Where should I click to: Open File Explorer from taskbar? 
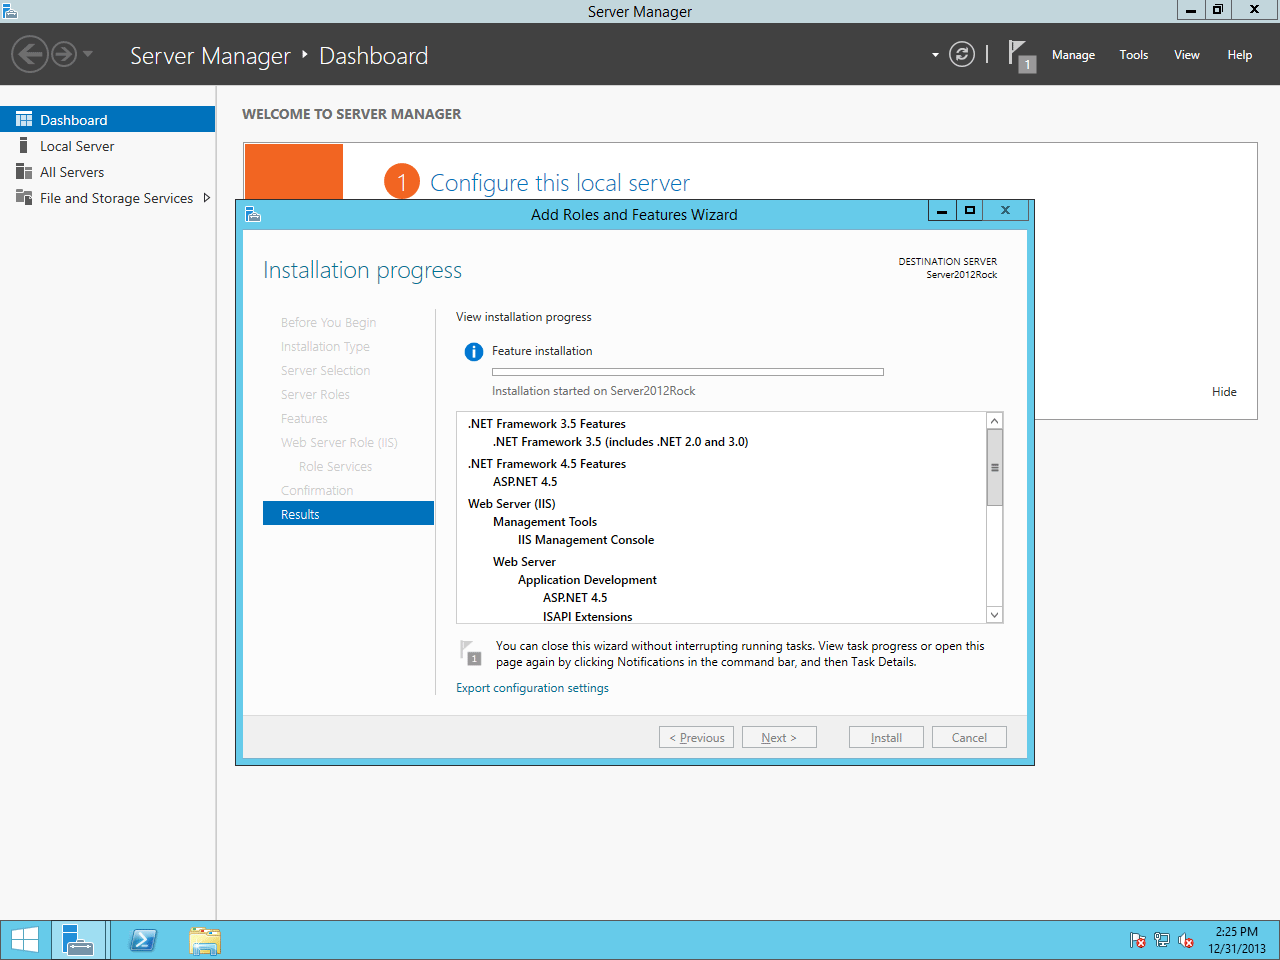click(205, 940)
